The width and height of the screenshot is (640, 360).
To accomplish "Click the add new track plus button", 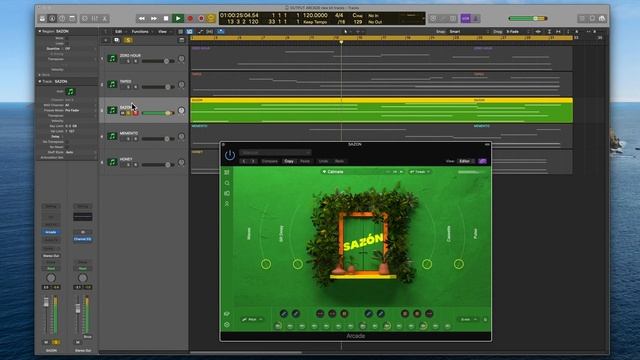I will click(x=106, y=40).
